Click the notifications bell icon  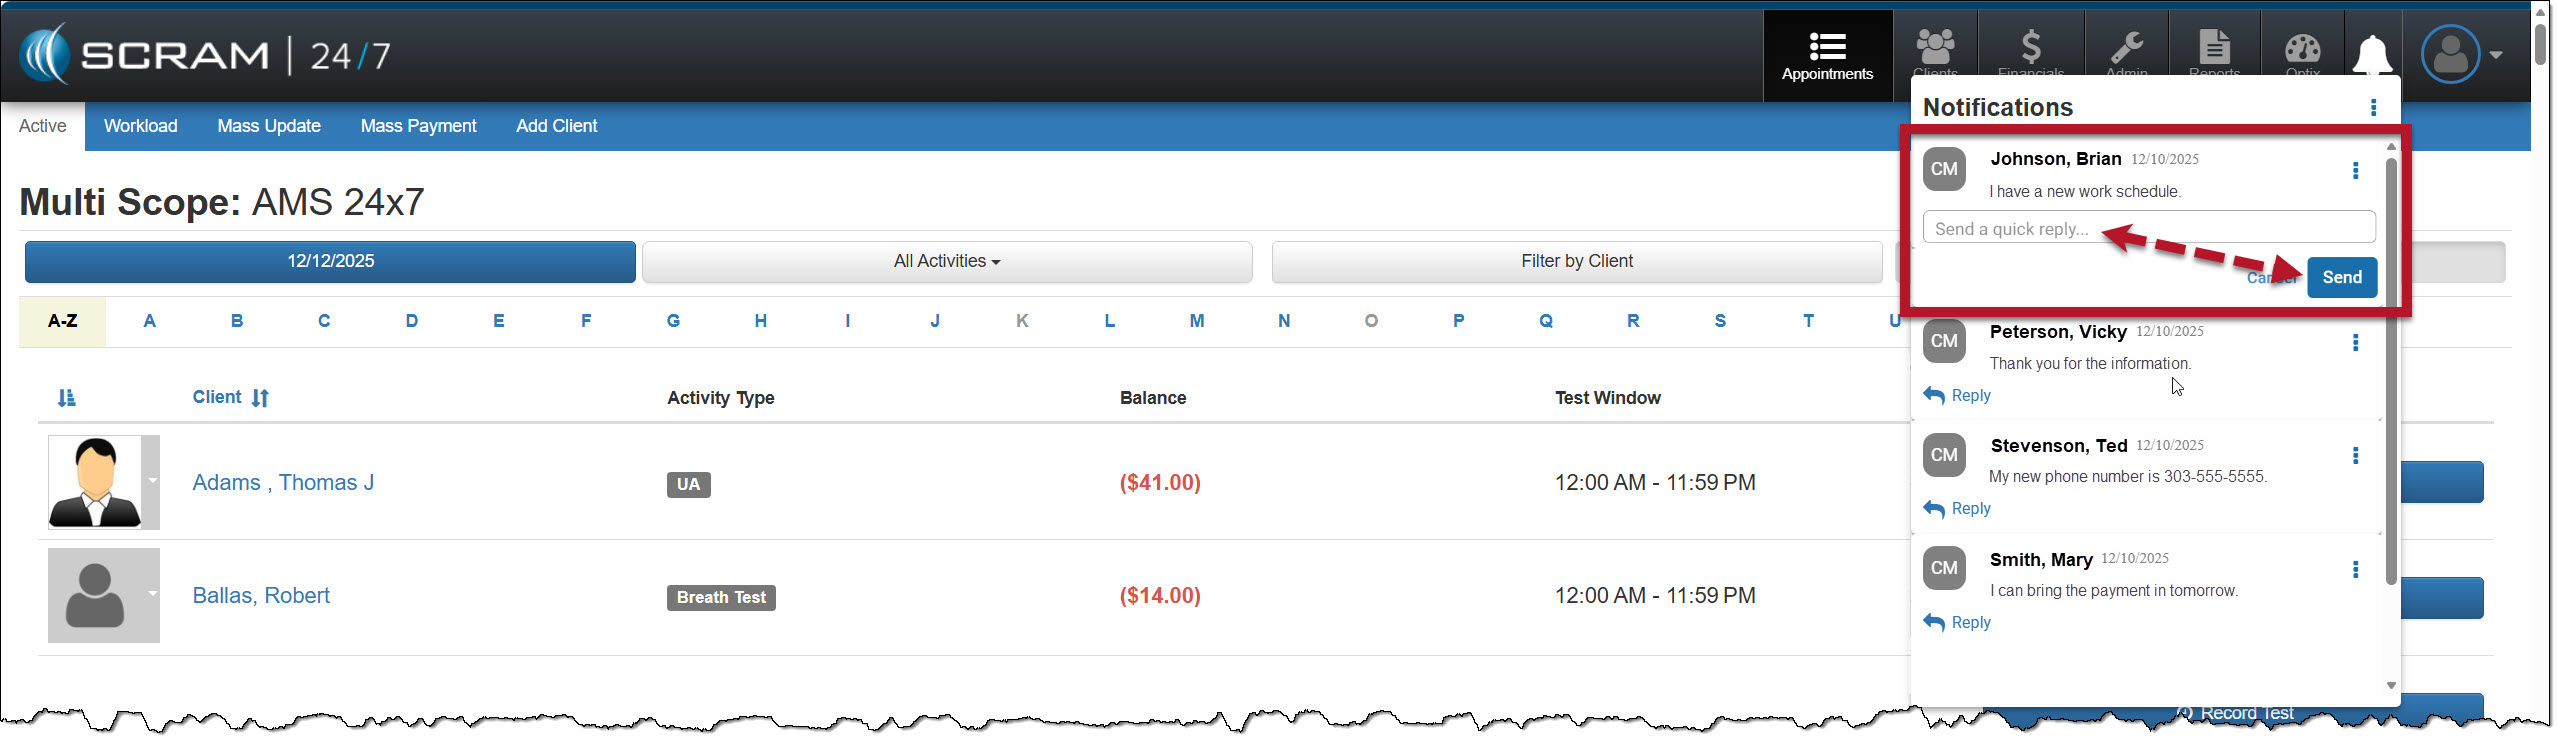pyautogui.click(x=2372, y=54)
